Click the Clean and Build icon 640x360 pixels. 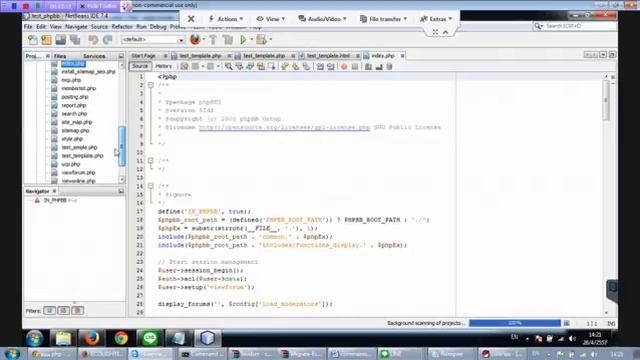pos(228,40)
